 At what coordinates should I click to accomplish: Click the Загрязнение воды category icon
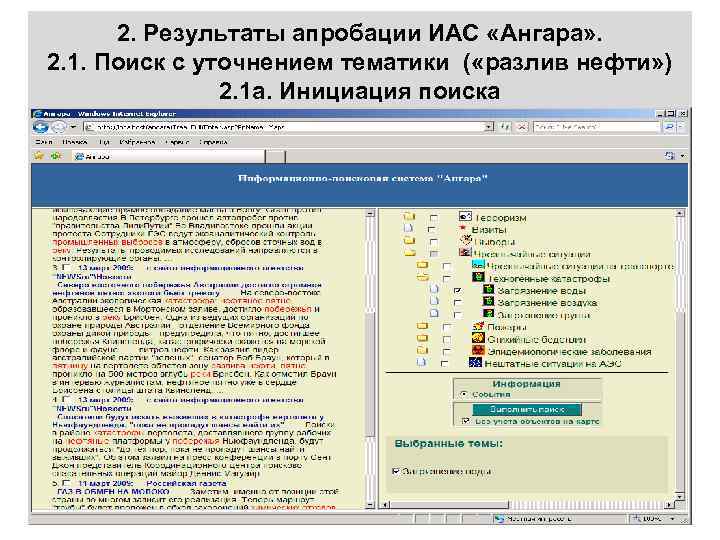point(488,289)
